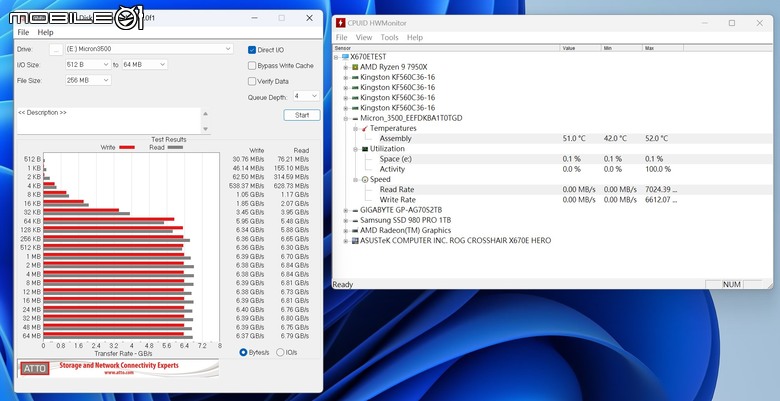The image size is (780, 401).
Task: Expand the ASUSTeK ROG CROSSHAIR X670E HERO node
Action: pos(346,241)
